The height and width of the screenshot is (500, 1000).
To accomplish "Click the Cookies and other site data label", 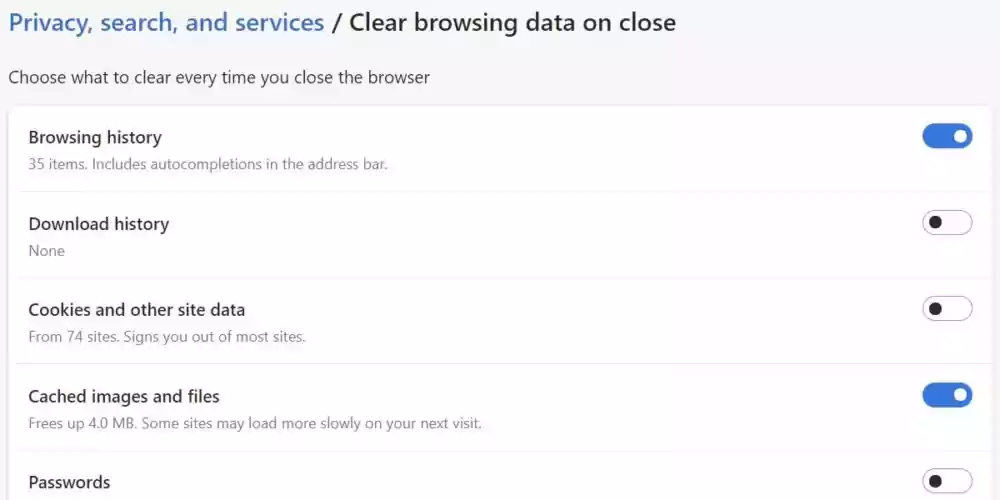I will [x=136, y=310].
